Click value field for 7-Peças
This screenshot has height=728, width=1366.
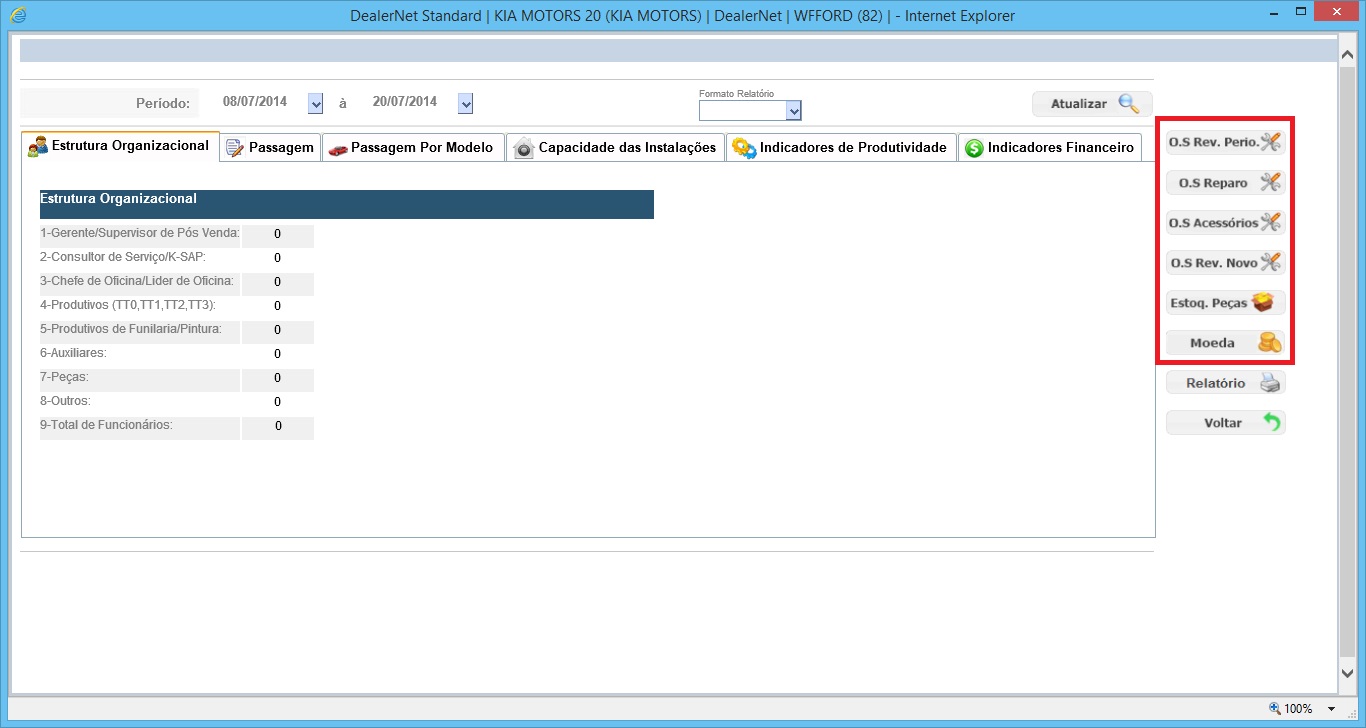point(278,379)
